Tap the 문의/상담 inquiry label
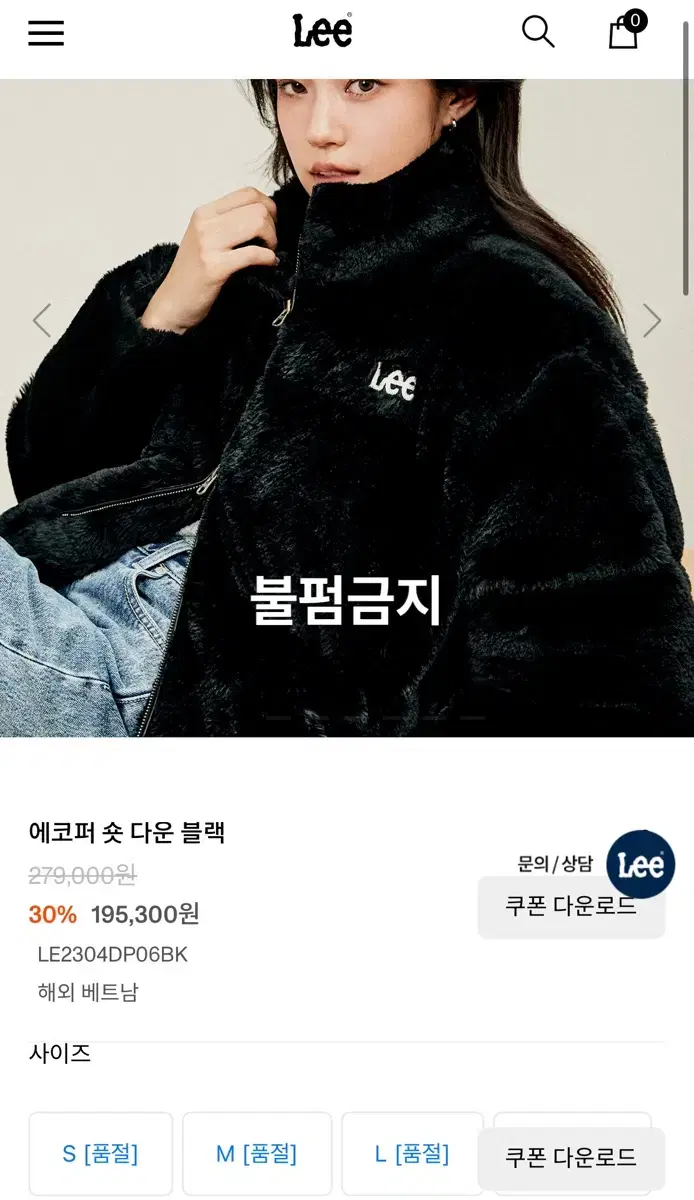Screen dimensions: 694x1200 [x=555, y=863]
